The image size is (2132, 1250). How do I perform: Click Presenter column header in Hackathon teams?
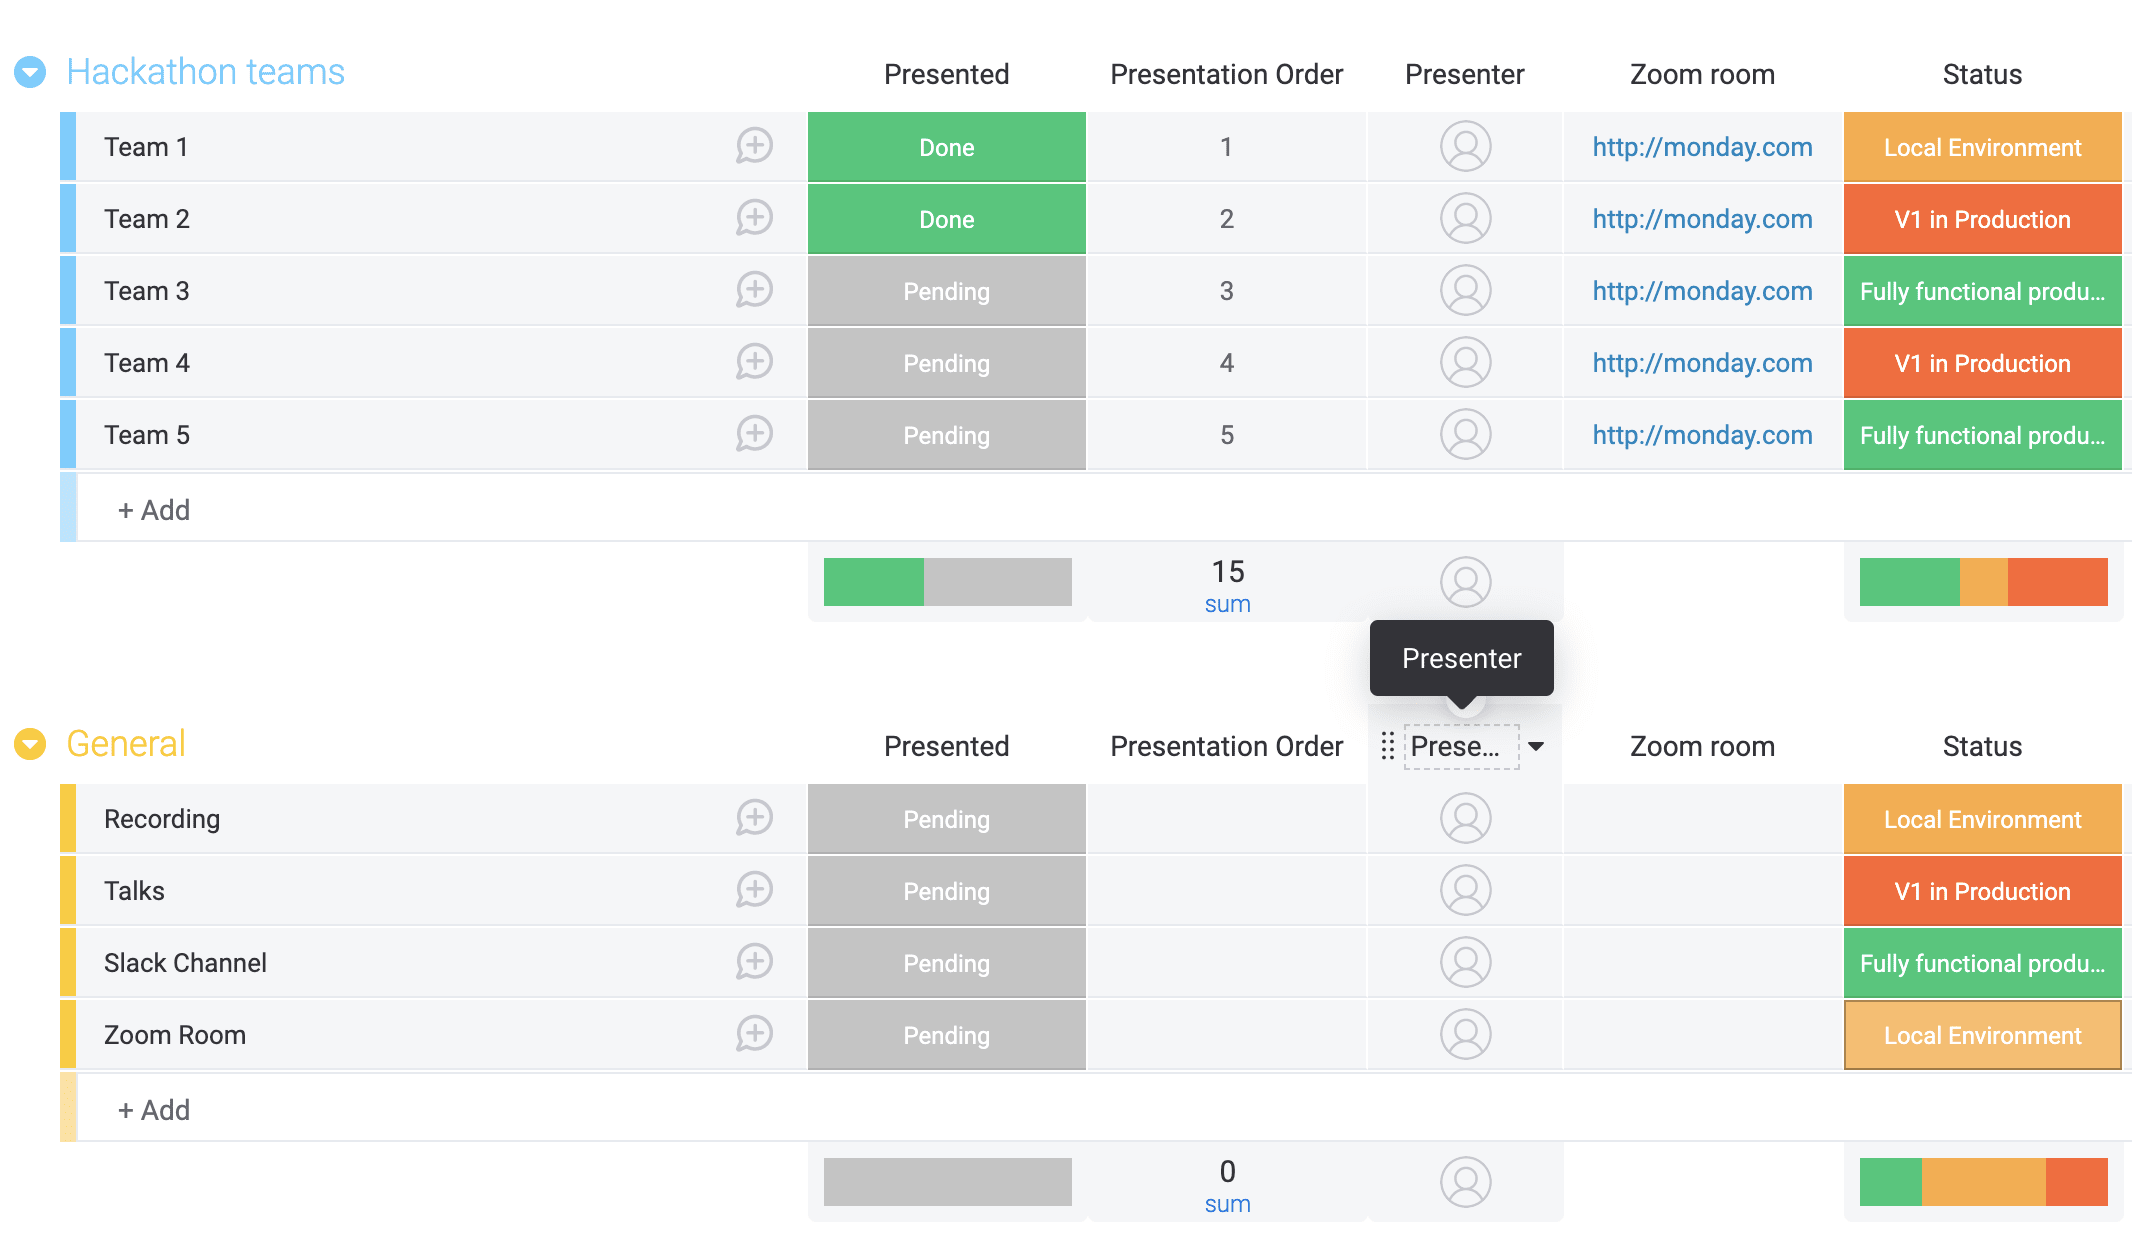1464,74
